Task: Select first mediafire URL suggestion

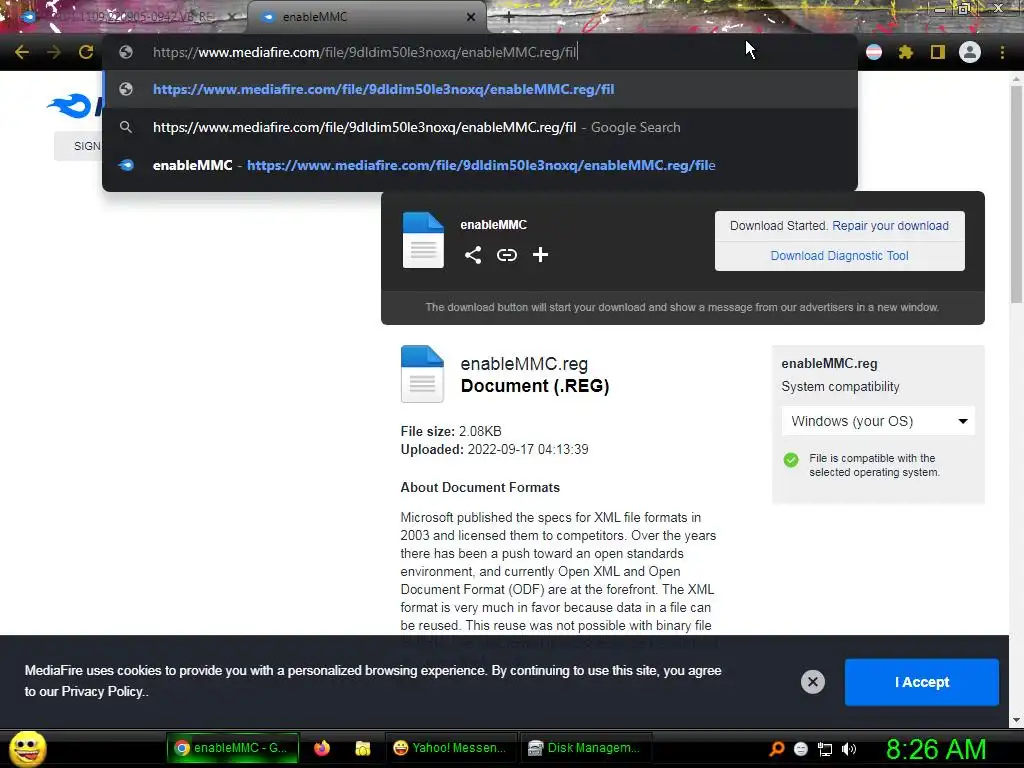Action: click(x=480, y=89)
